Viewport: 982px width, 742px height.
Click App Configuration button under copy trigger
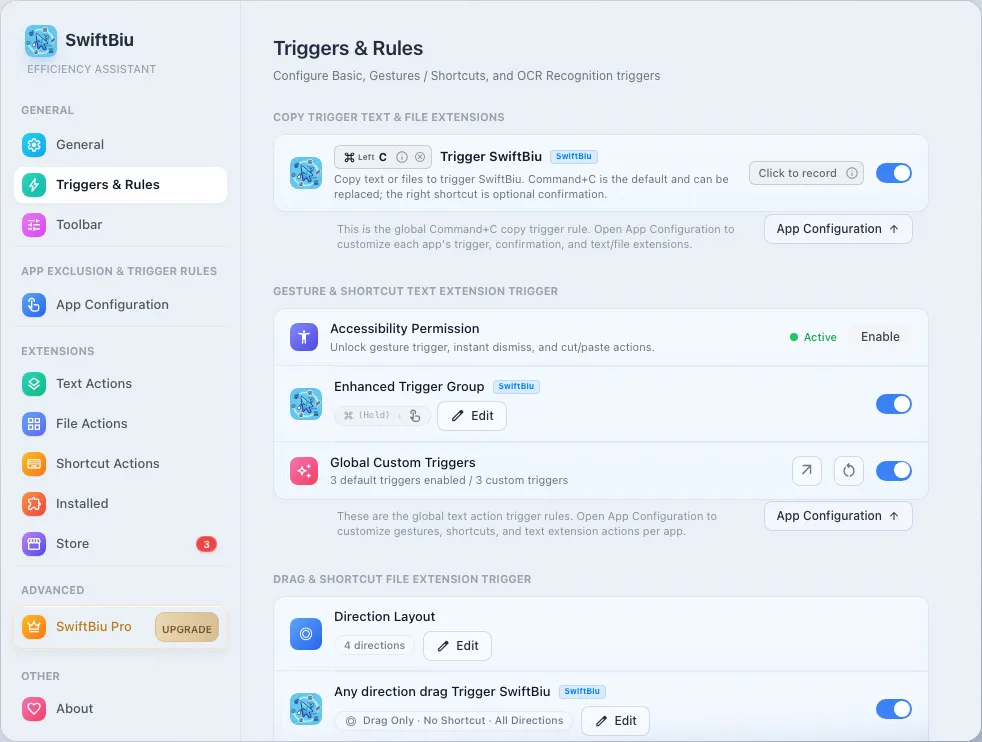point(838,229)
